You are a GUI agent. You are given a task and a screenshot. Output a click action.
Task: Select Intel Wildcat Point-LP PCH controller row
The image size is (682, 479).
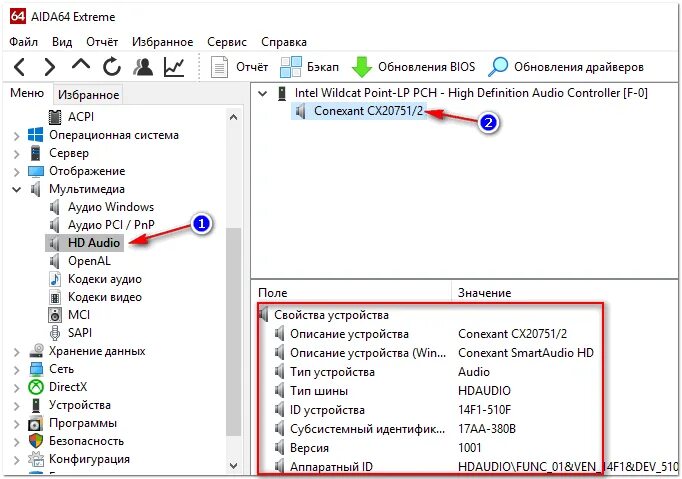[471, 93]
